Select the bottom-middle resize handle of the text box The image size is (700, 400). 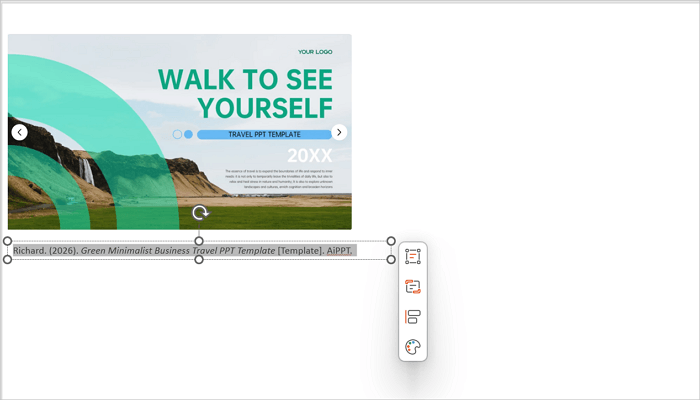[199, 259]
